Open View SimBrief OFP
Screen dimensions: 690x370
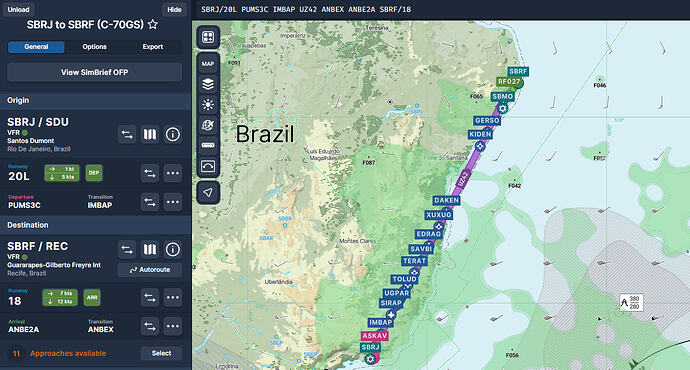click(x=95, y=72)
